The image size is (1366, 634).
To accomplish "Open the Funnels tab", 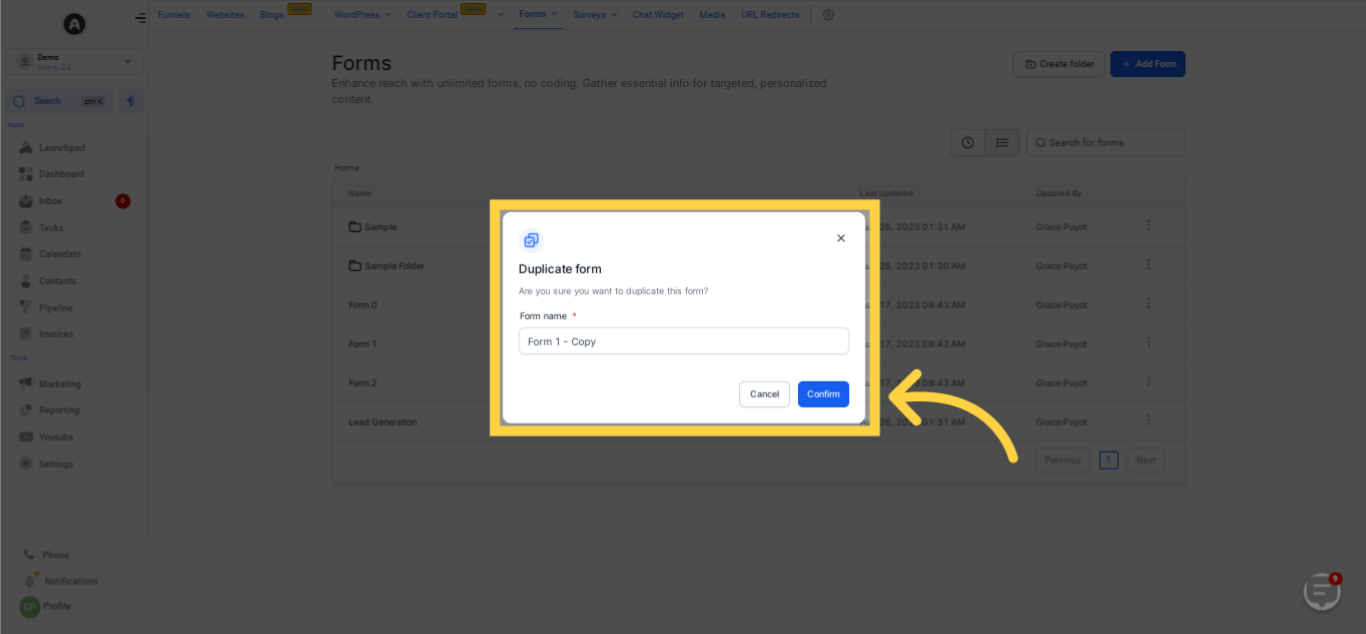I will coord(173,15).
